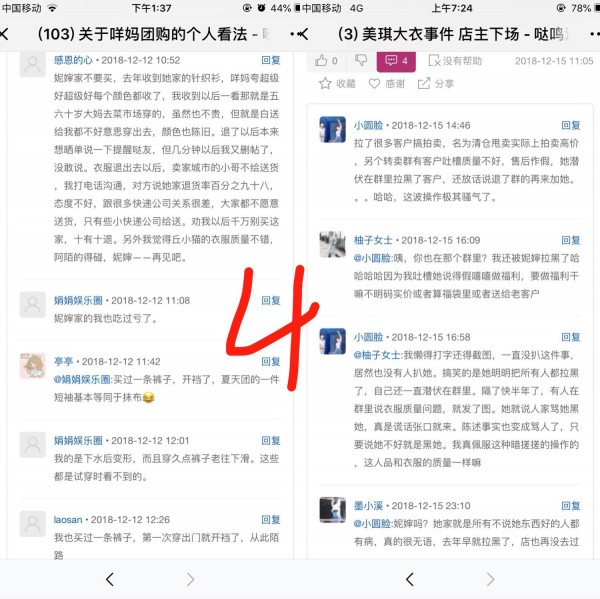This screenshot has width=600, height=599.
Task: Open the username link 娟娟娱乐圈 at 11:08
Action: point(78,300)
